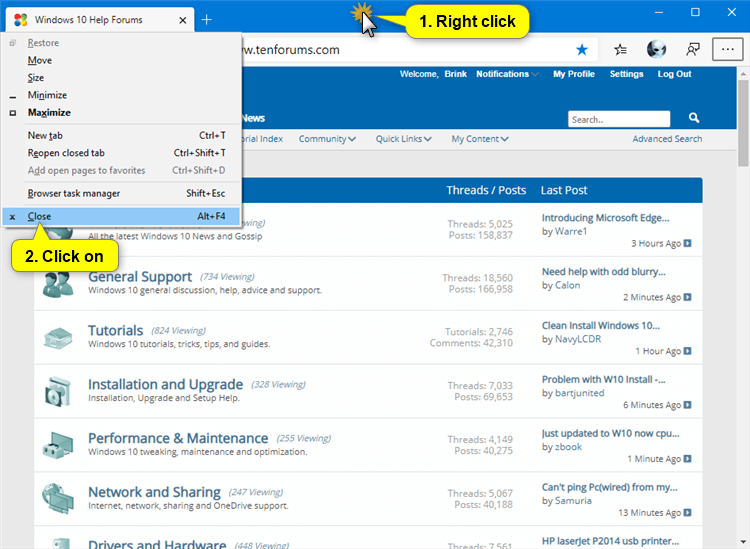Click the feedback person icon
Screen dimensions: 750x549
[x=693, y=49]
